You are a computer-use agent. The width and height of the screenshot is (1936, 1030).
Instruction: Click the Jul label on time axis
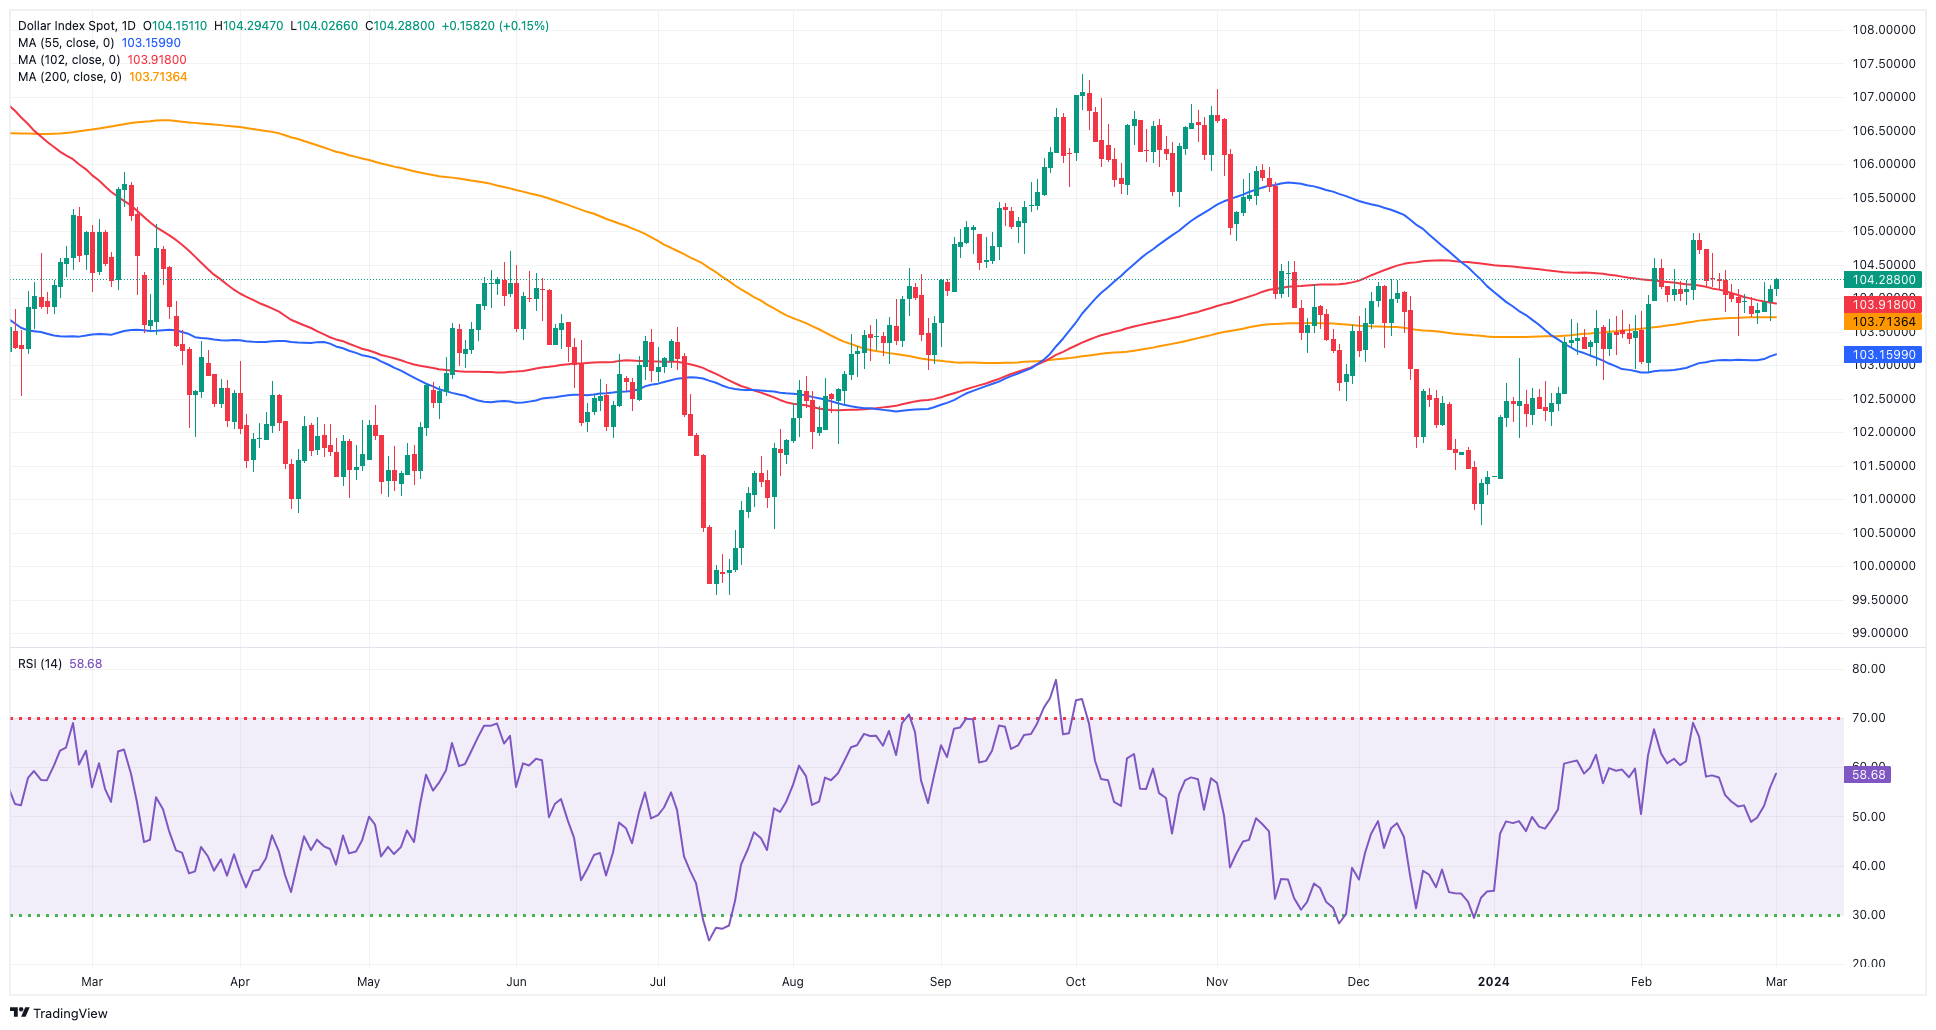658,982
